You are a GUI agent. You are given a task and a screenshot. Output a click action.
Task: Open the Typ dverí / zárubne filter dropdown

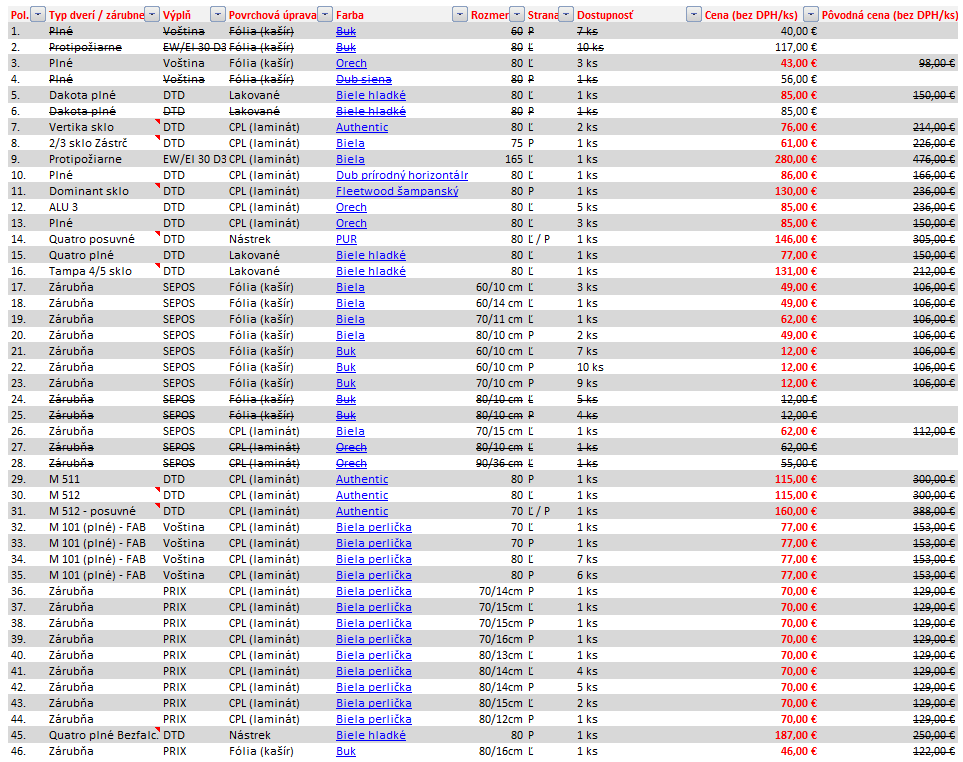pyautogui.click(x=152, y=15)
